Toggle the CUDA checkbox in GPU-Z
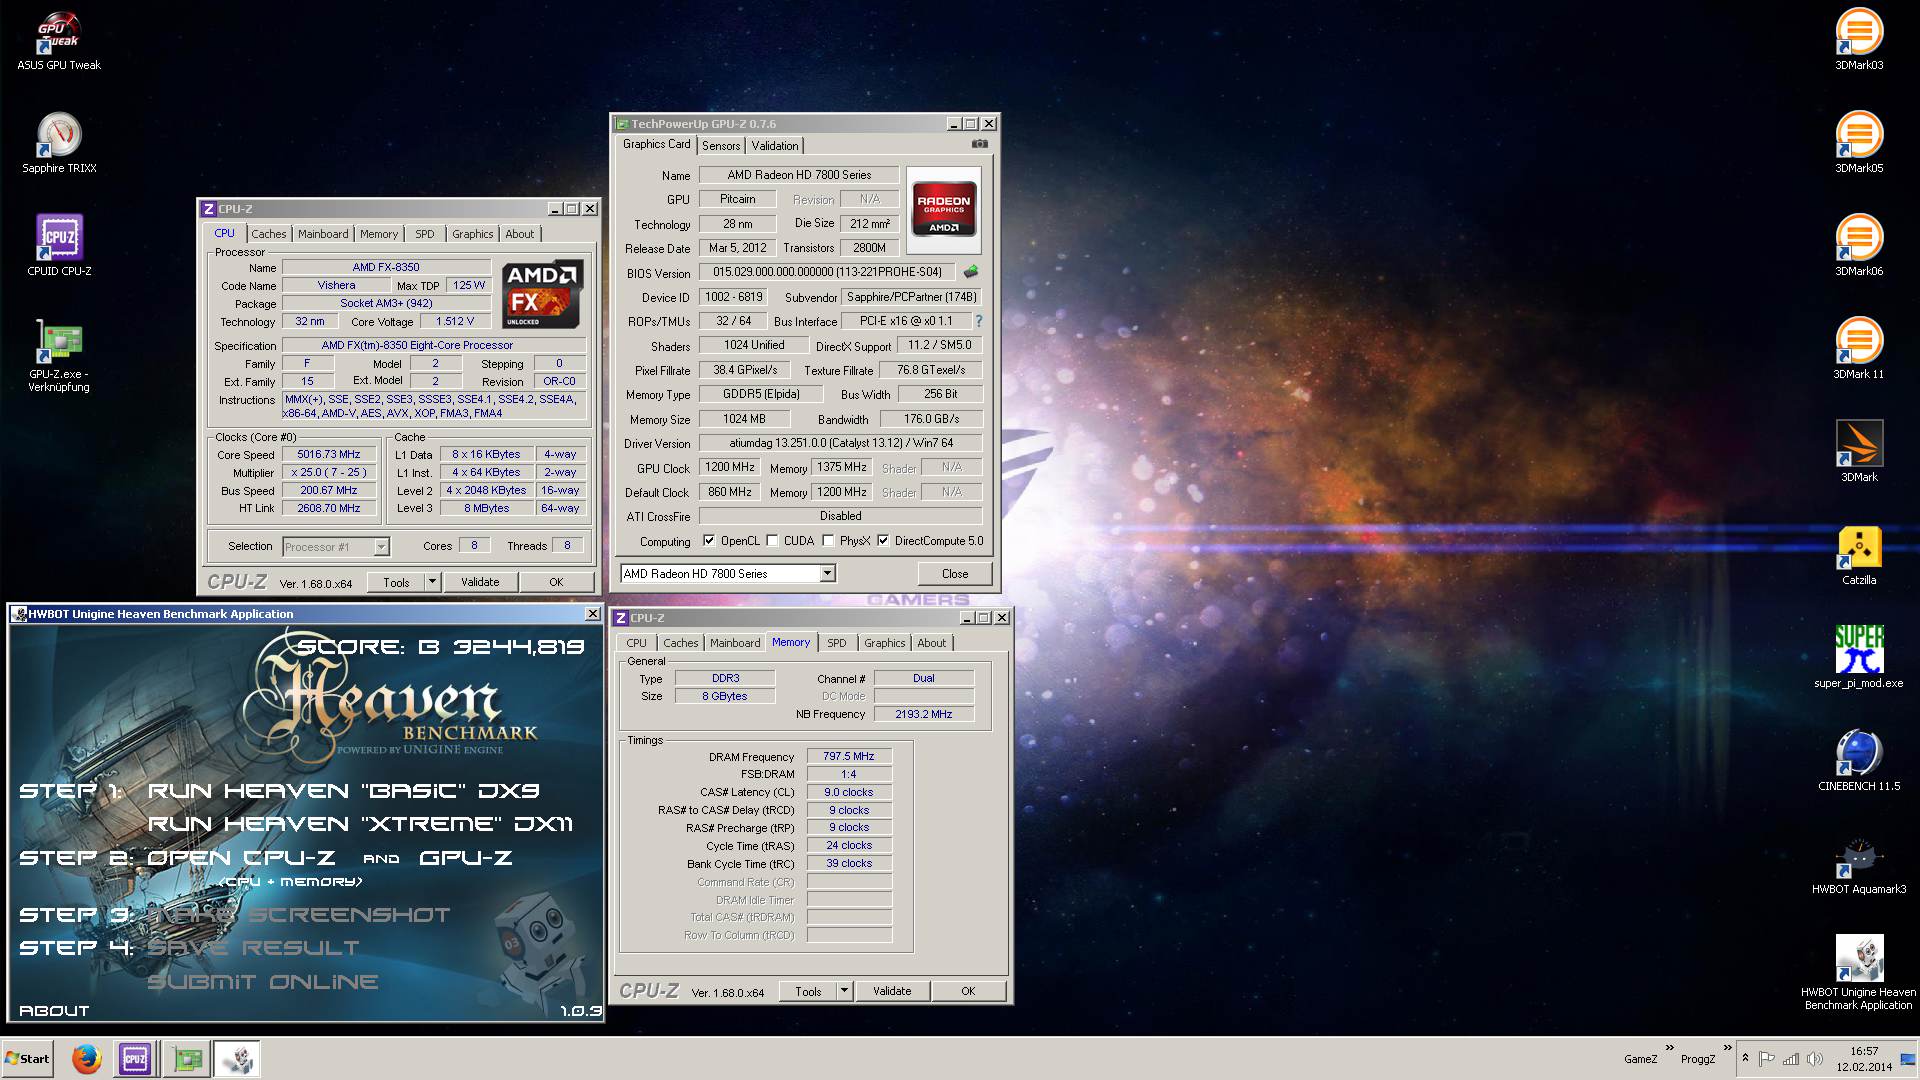 [772, 541]
